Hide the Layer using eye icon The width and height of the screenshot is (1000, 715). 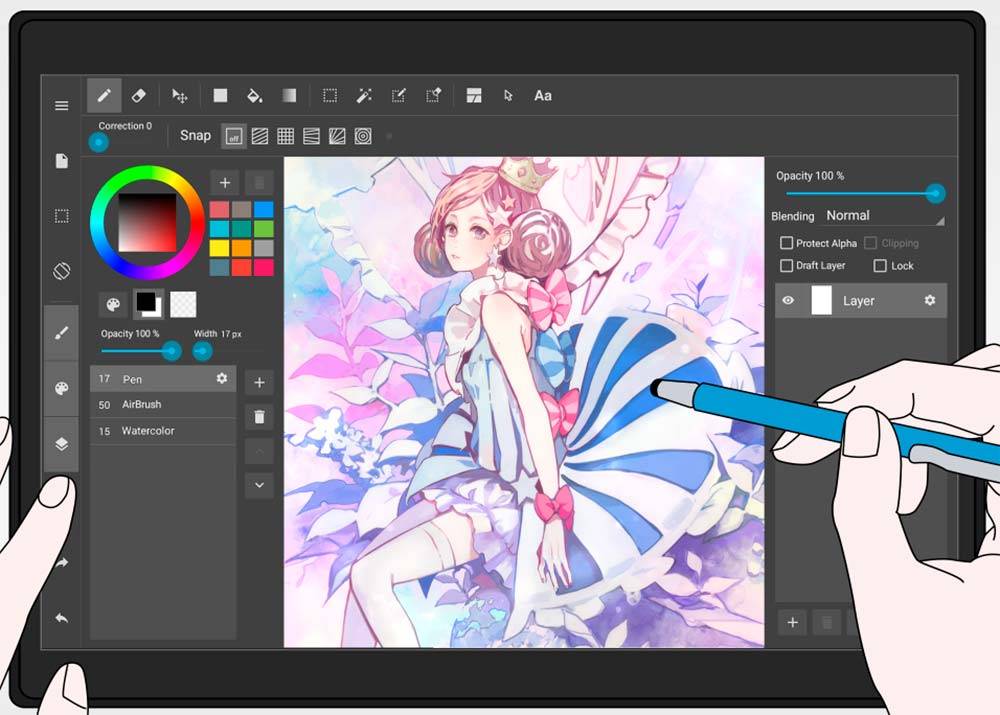click(x=788, y=300)
